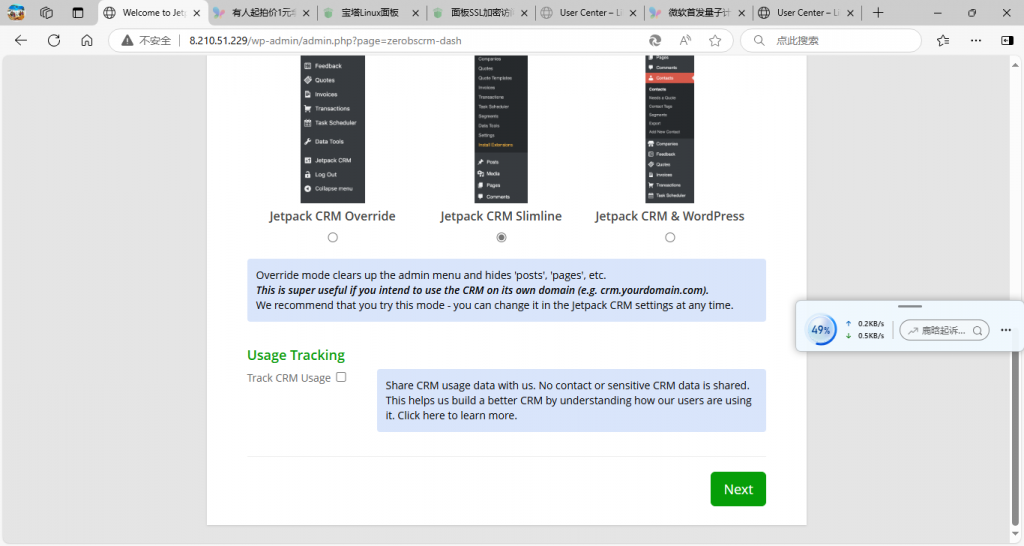
Task: Click the Override mode description box
Action: pyautogui.click(x=506, y=290)
